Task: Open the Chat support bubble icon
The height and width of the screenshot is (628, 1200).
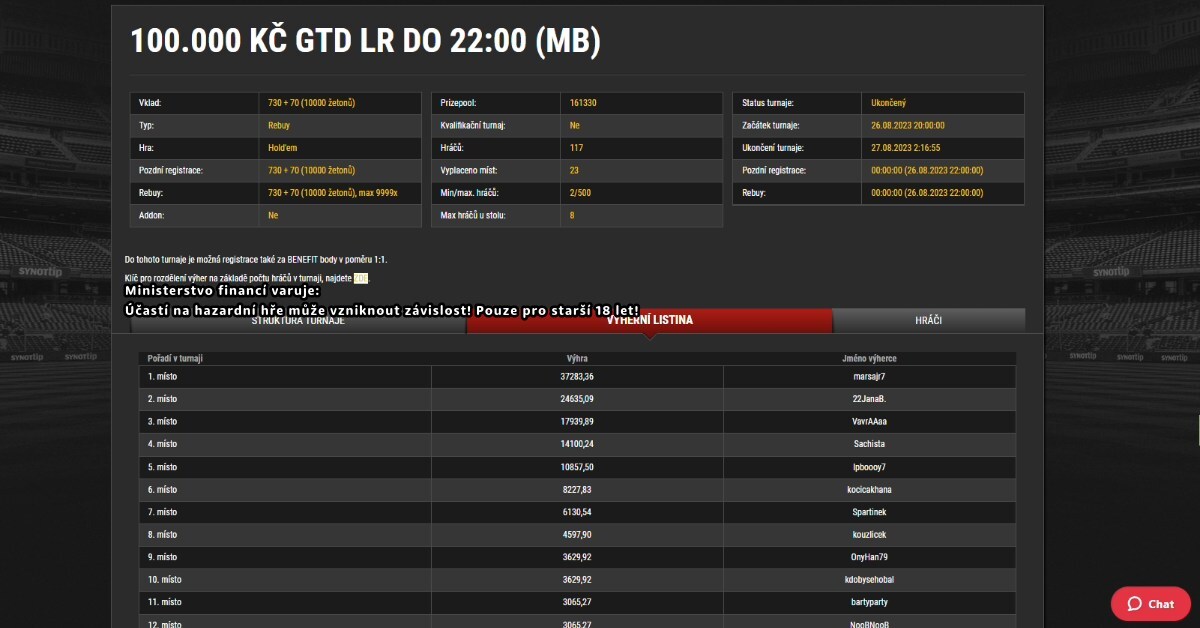Action: coord(1134,604)
